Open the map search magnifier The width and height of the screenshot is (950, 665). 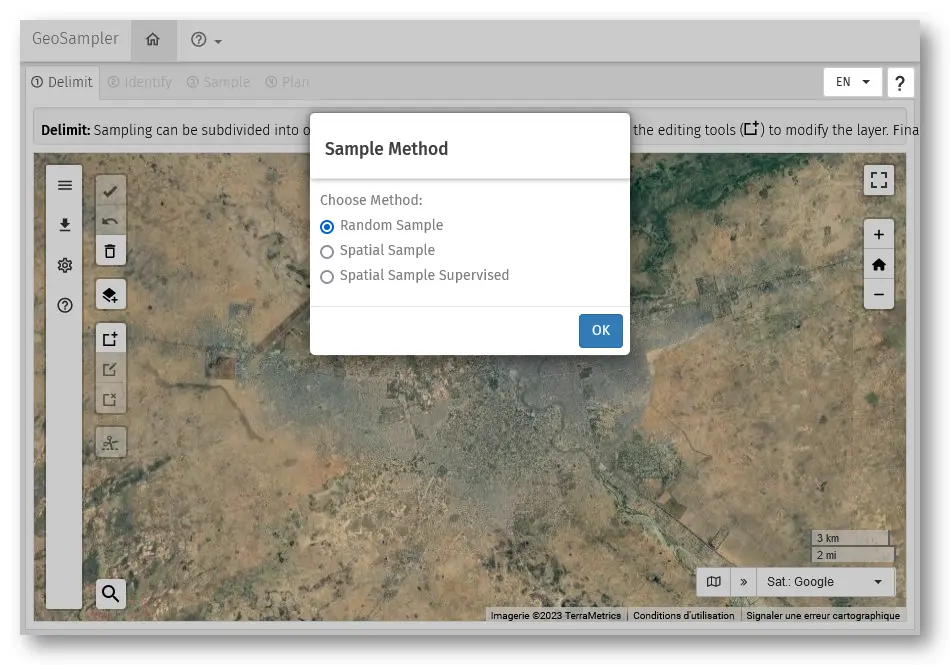[111, 594]
